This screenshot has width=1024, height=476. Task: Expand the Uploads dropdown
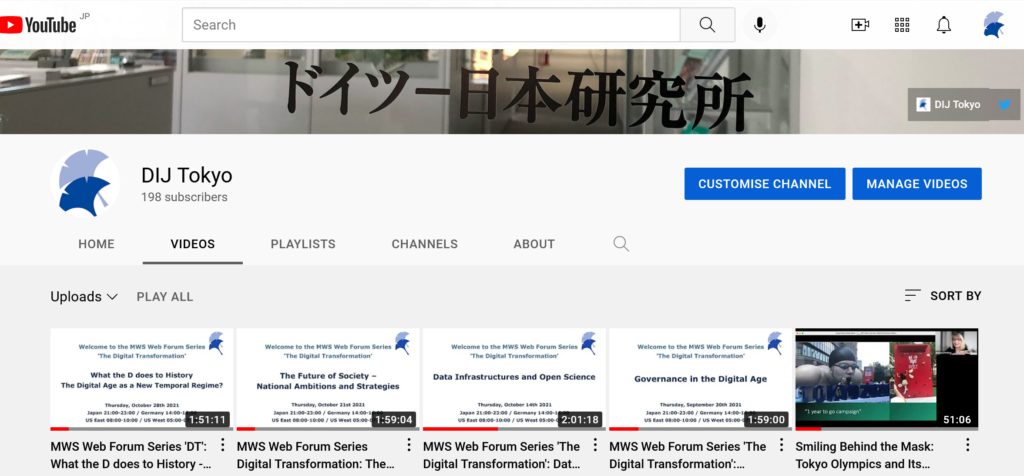(84, 296)
